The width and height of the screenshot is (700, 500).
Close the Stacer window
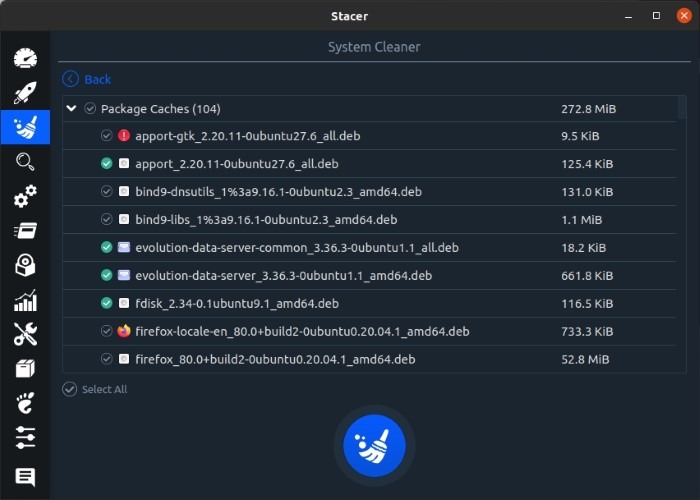[x=684, y=16]
